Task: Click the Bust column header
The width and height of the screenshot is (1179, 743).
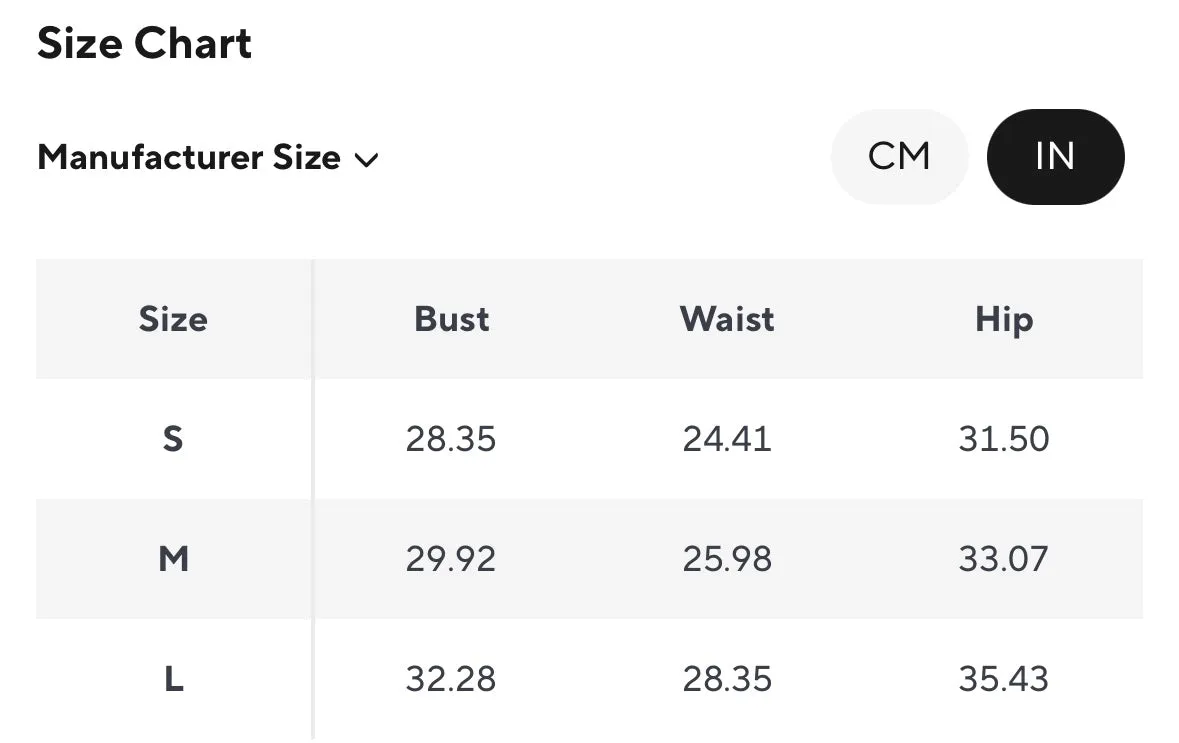Action: point(451,319)
